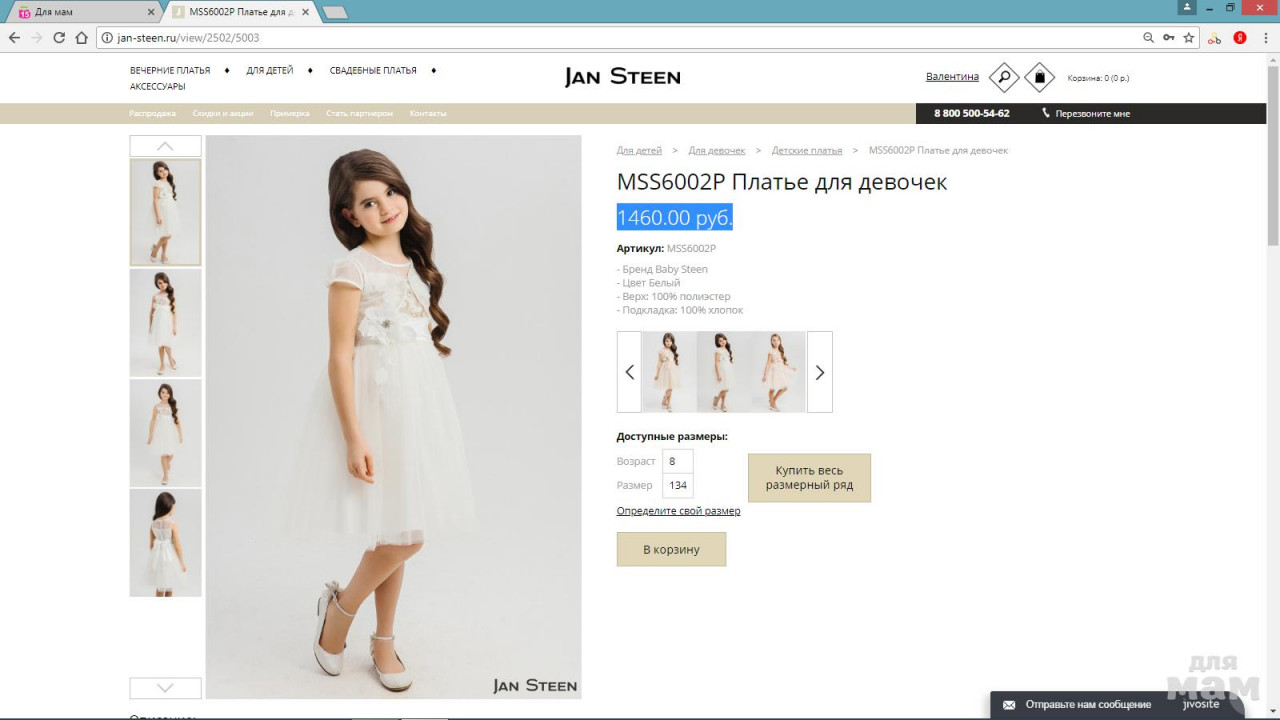Click Купить весь размерный ряд button
The image size is (1280, 720).
[x=809, y=478]
